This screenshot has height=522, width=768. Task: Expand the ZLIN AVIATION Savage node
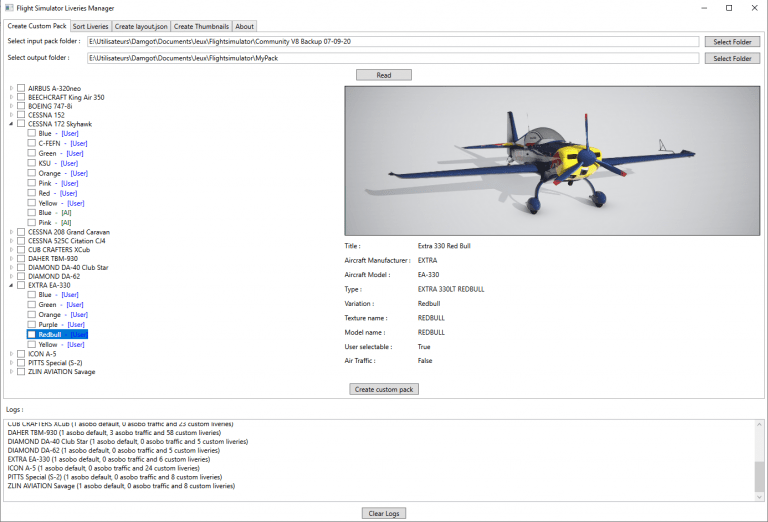[11, 372]
